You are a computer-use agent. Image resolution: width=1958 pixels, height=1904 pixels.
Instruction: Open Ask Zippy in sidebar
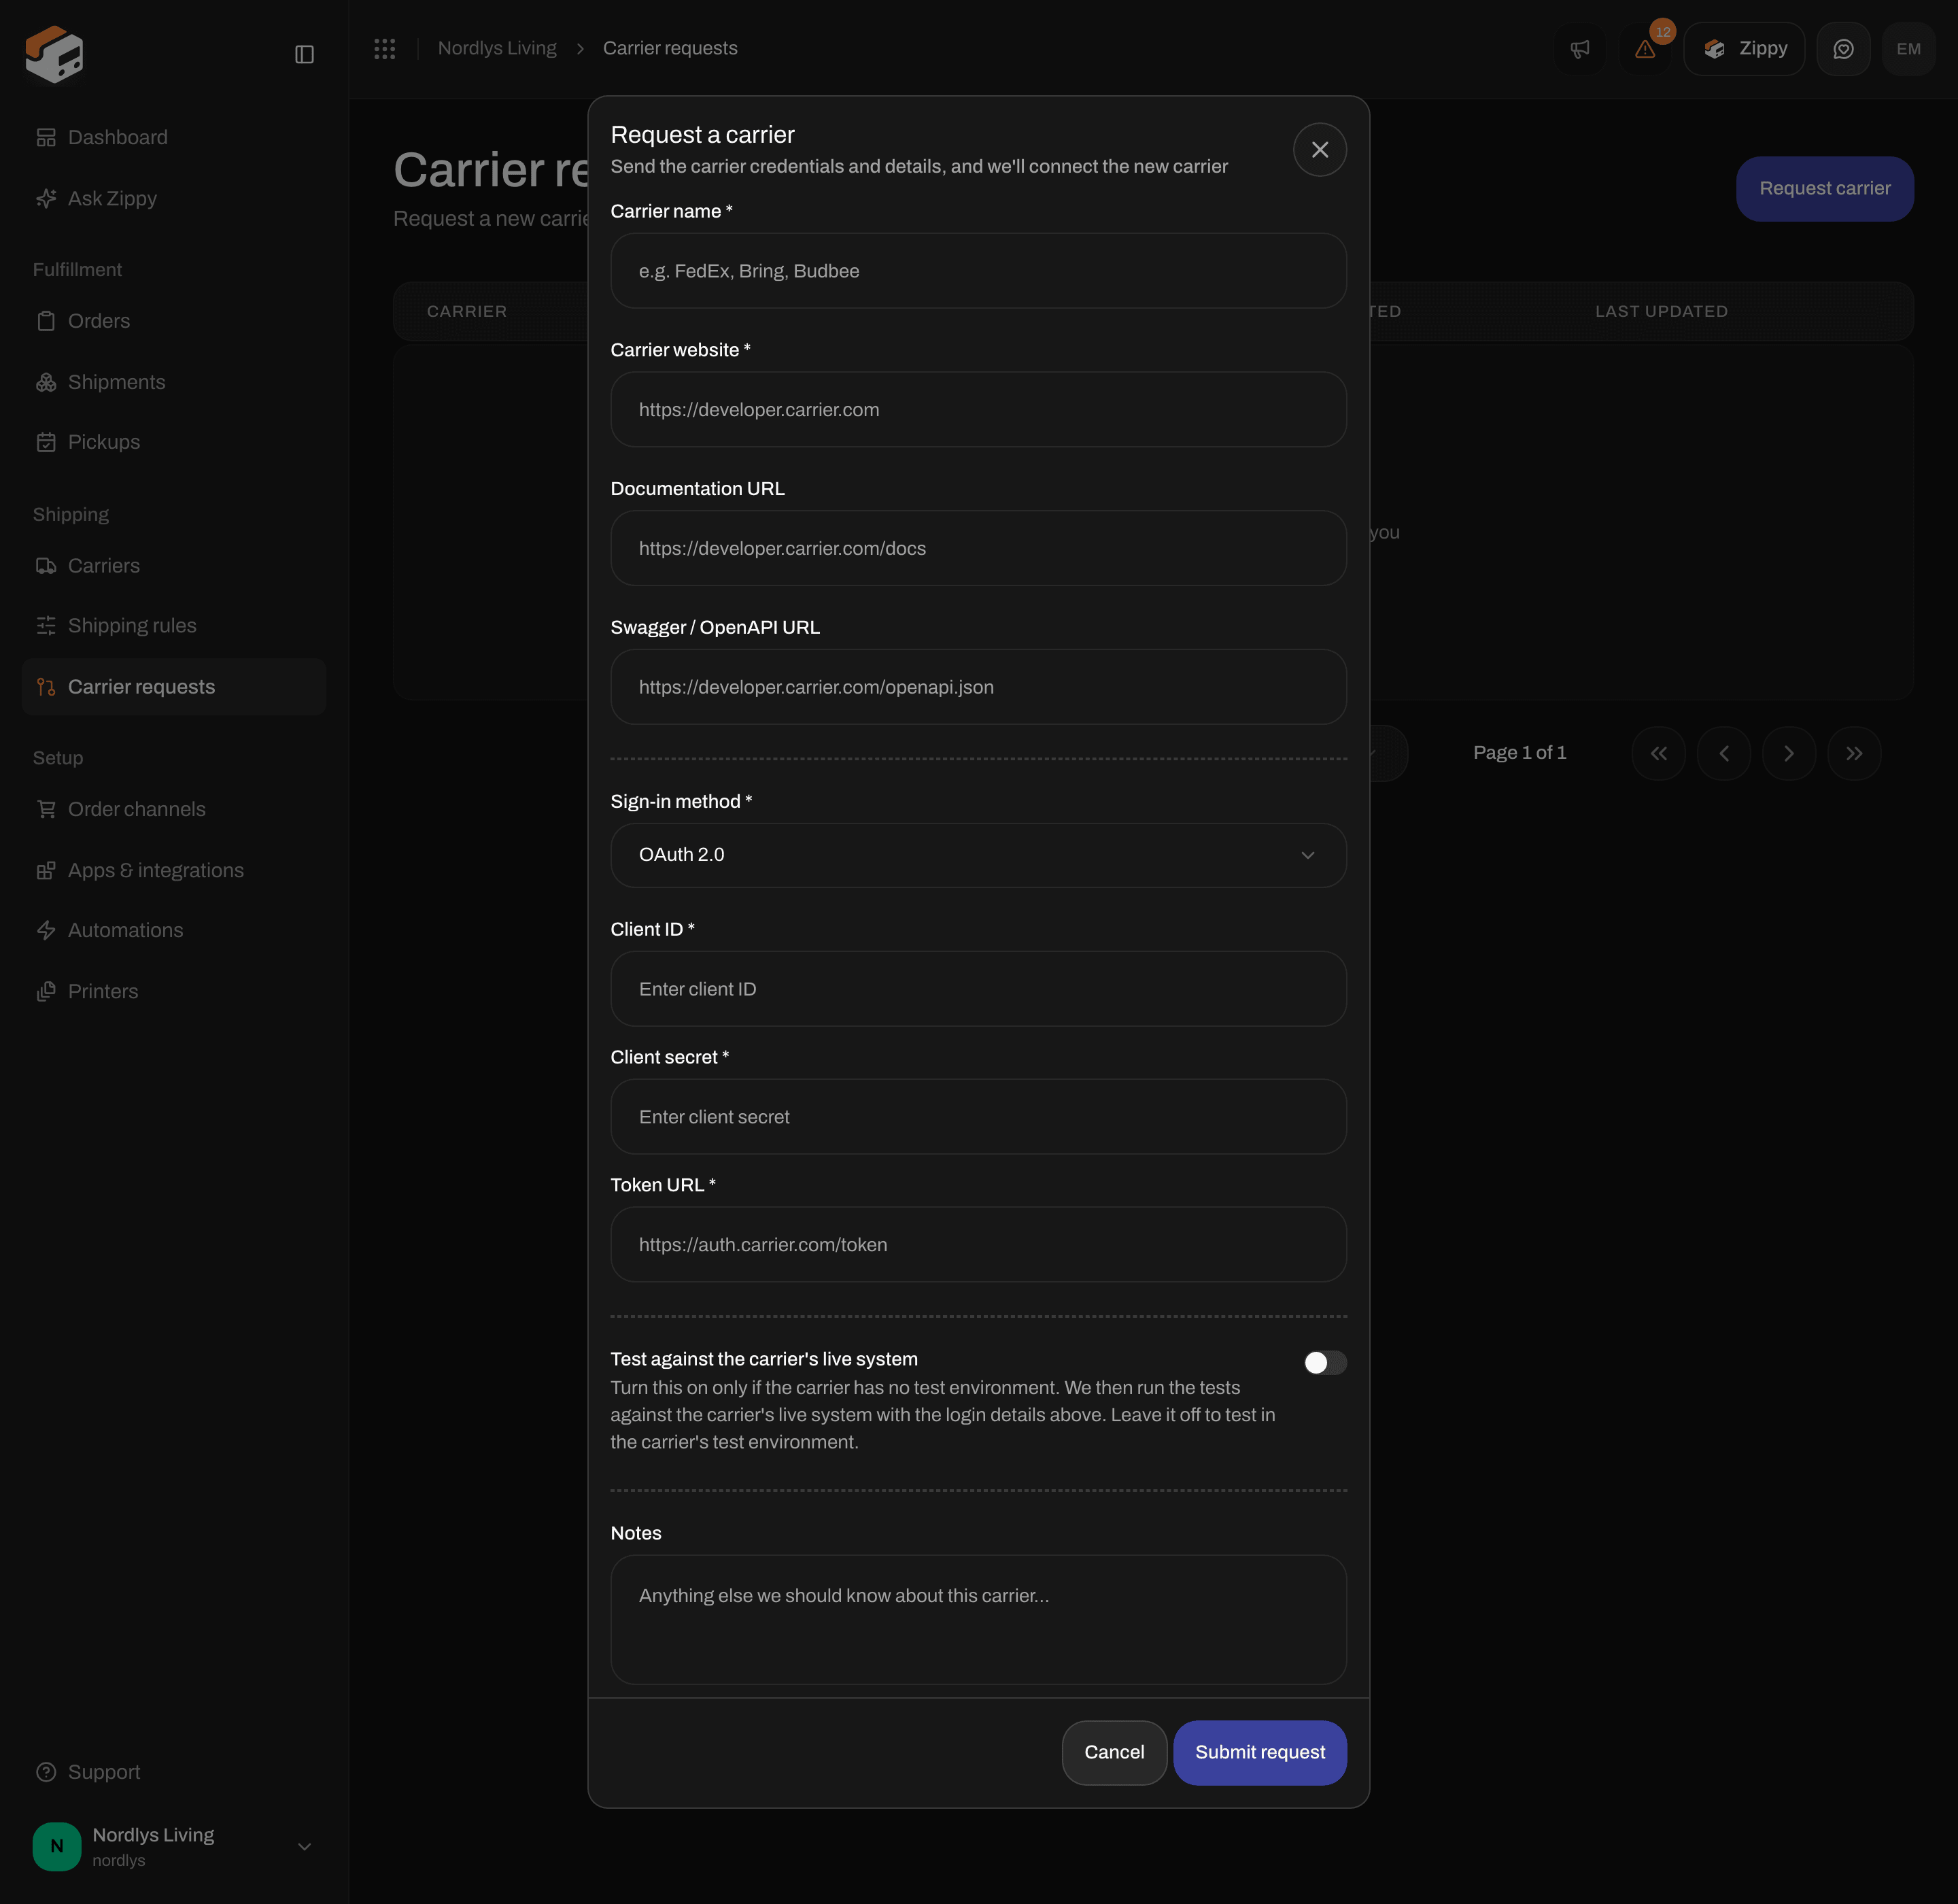click(x=174, y=199)
